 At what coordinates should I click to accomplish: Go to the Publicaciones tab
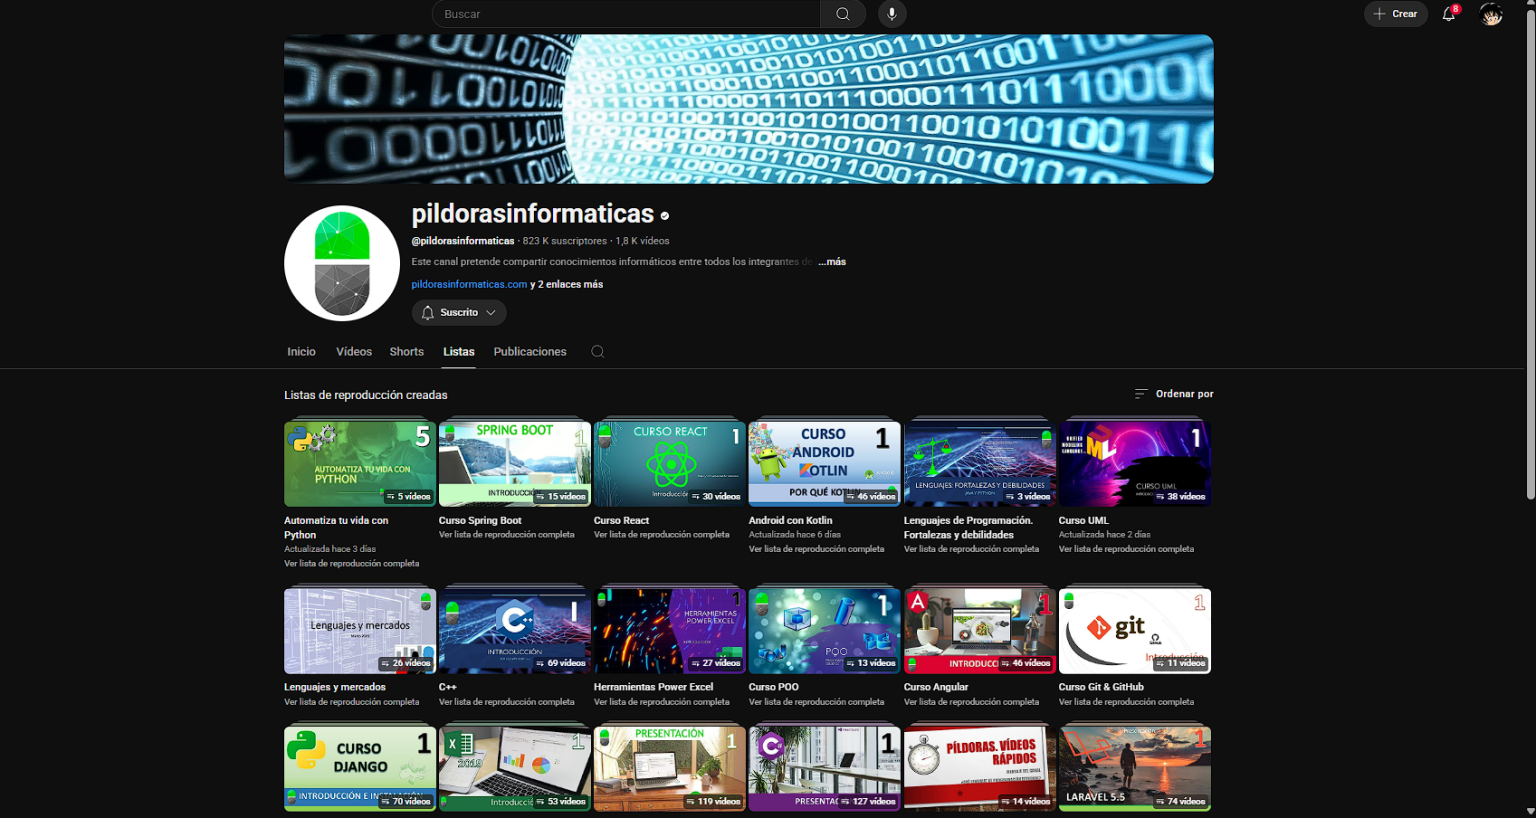tap(530, 352)
